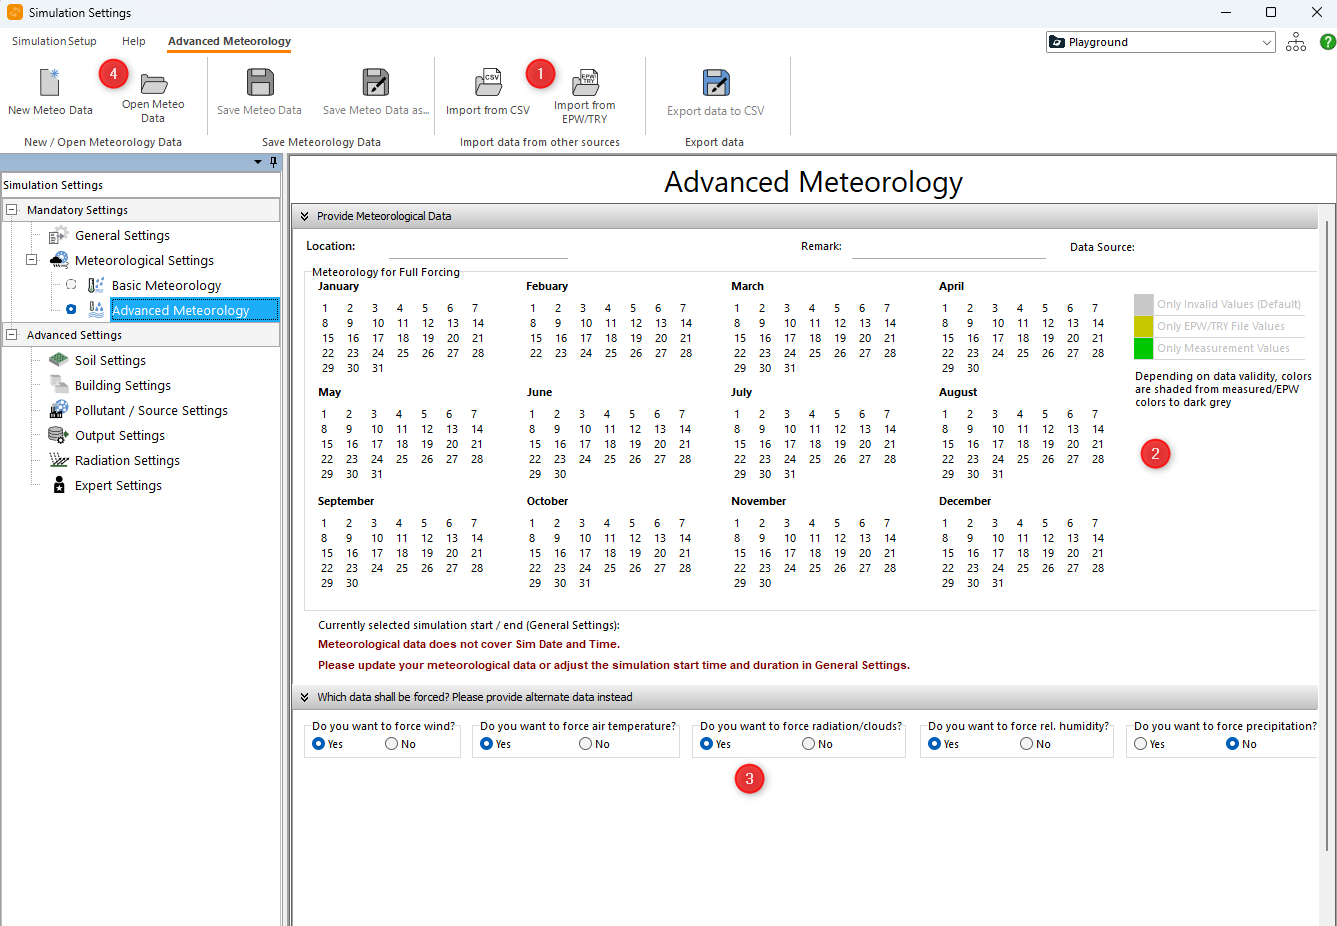Select Basic Meteorology in the tree

point(166,285)
